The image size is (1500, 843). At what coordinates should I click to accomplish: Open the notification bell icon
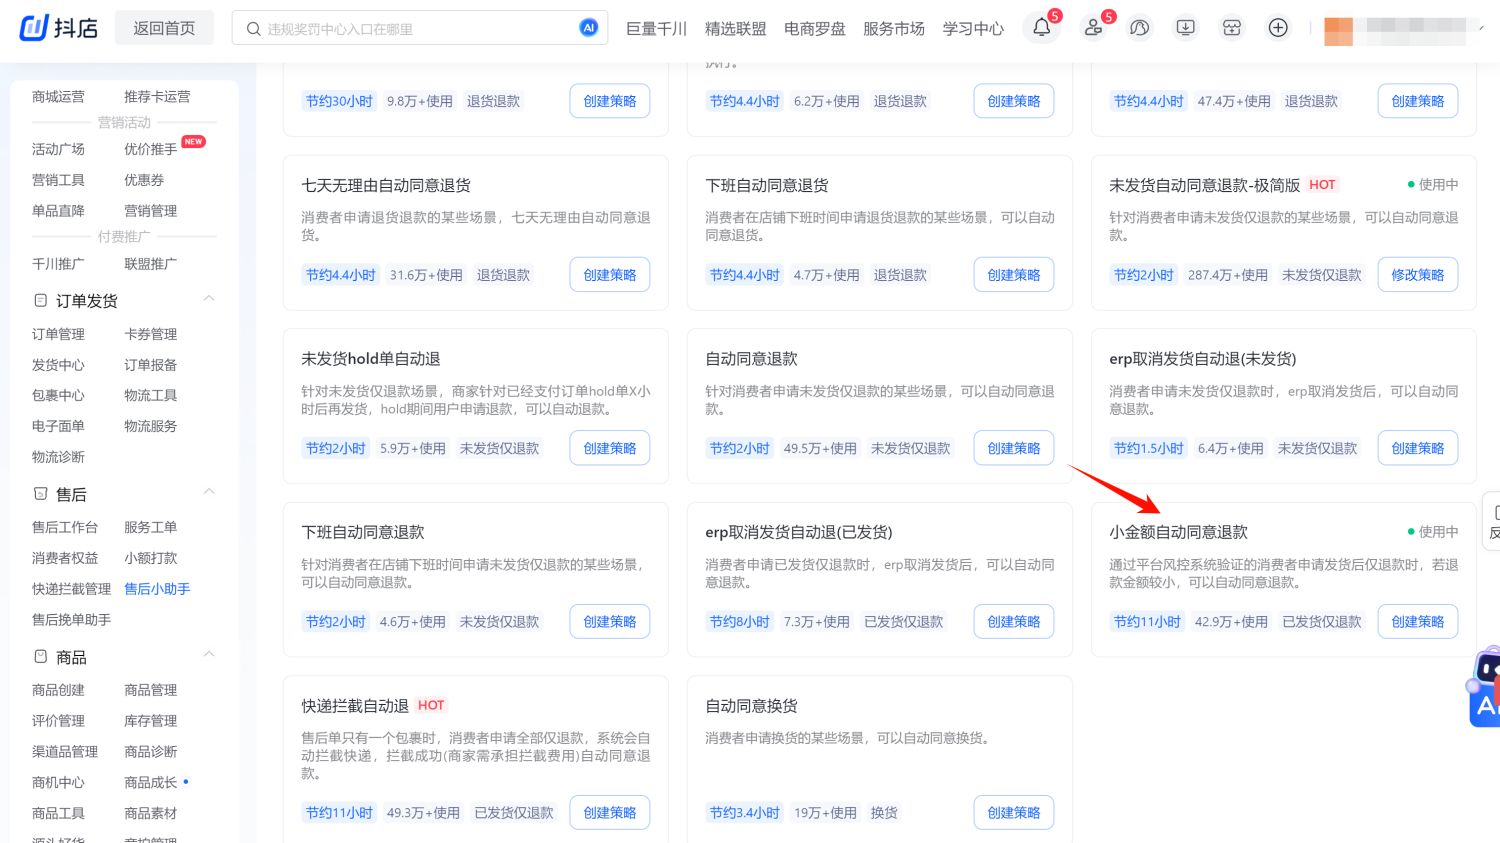point(1042,28)
